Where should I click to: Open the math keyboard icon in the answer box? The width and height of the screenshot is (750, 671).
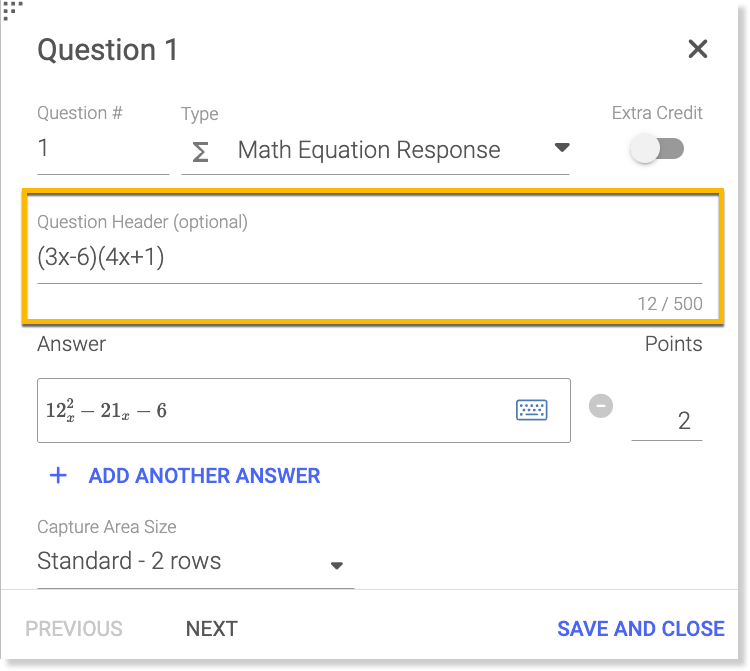(531, 410)
